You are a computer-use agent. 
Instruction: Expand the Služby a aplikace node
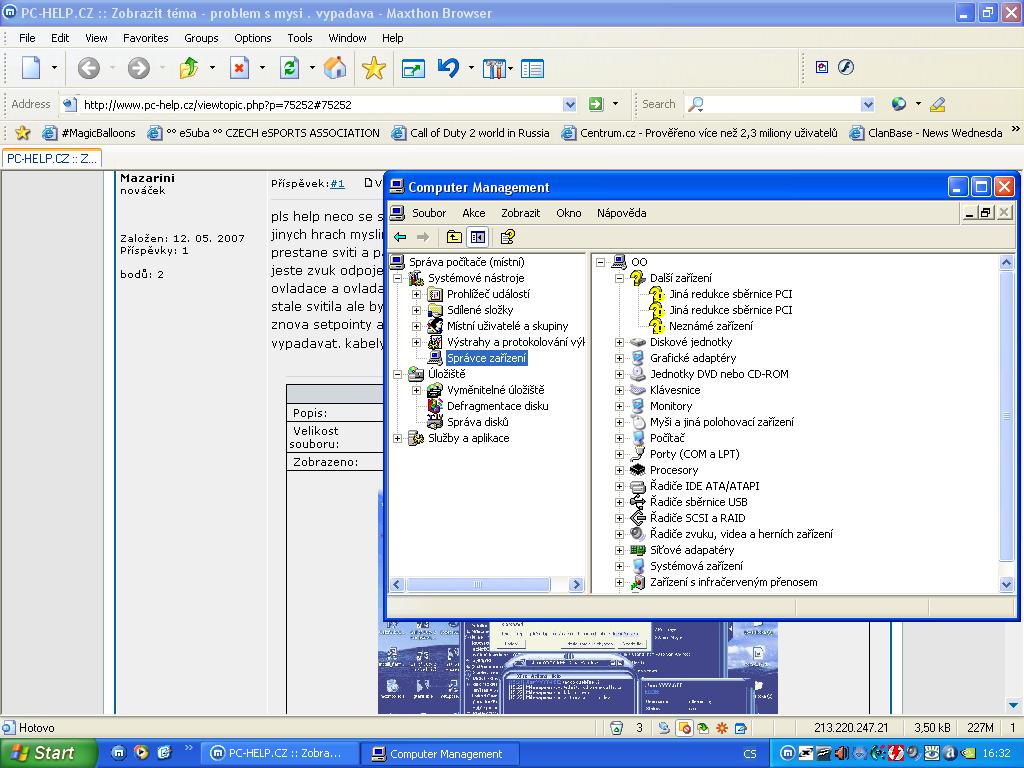(398, 438)
